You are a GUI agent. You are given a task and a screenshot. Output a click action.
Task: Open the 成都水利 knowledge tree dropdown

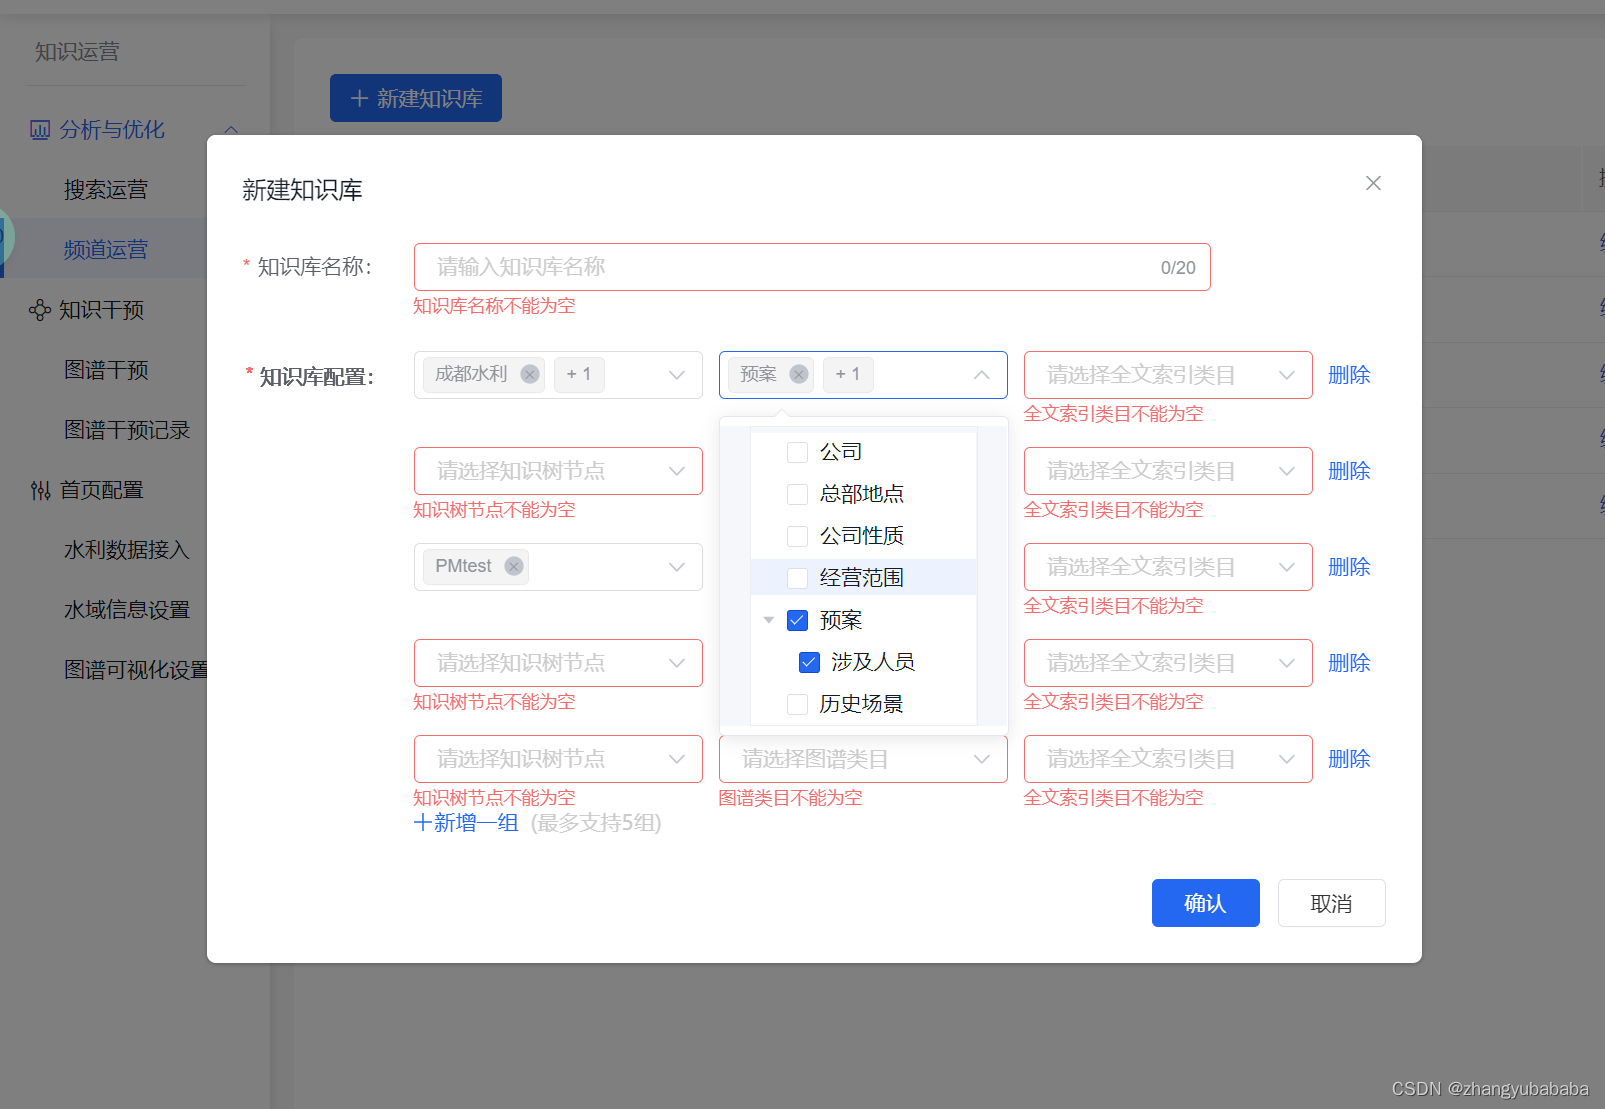tap(558, 375)
